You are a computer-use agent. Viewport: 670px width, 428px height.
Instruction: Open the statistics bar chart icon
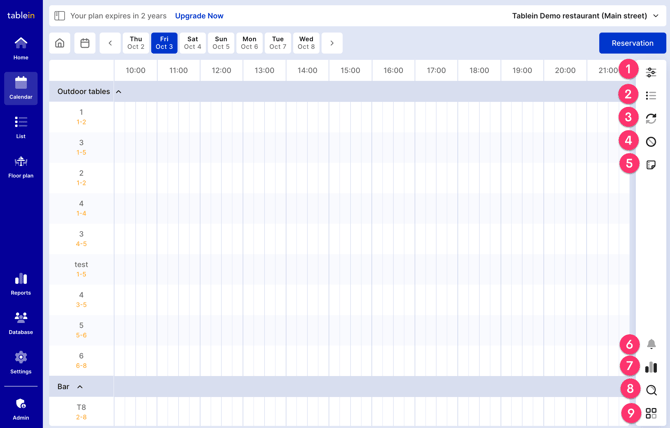pos(651,367)
